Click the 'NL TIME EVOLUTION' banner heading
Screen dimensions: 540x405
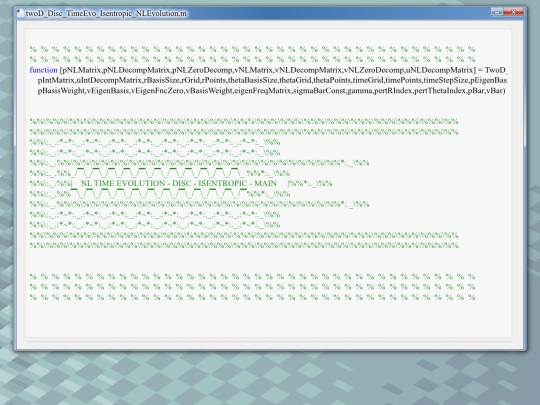(123, 183)
